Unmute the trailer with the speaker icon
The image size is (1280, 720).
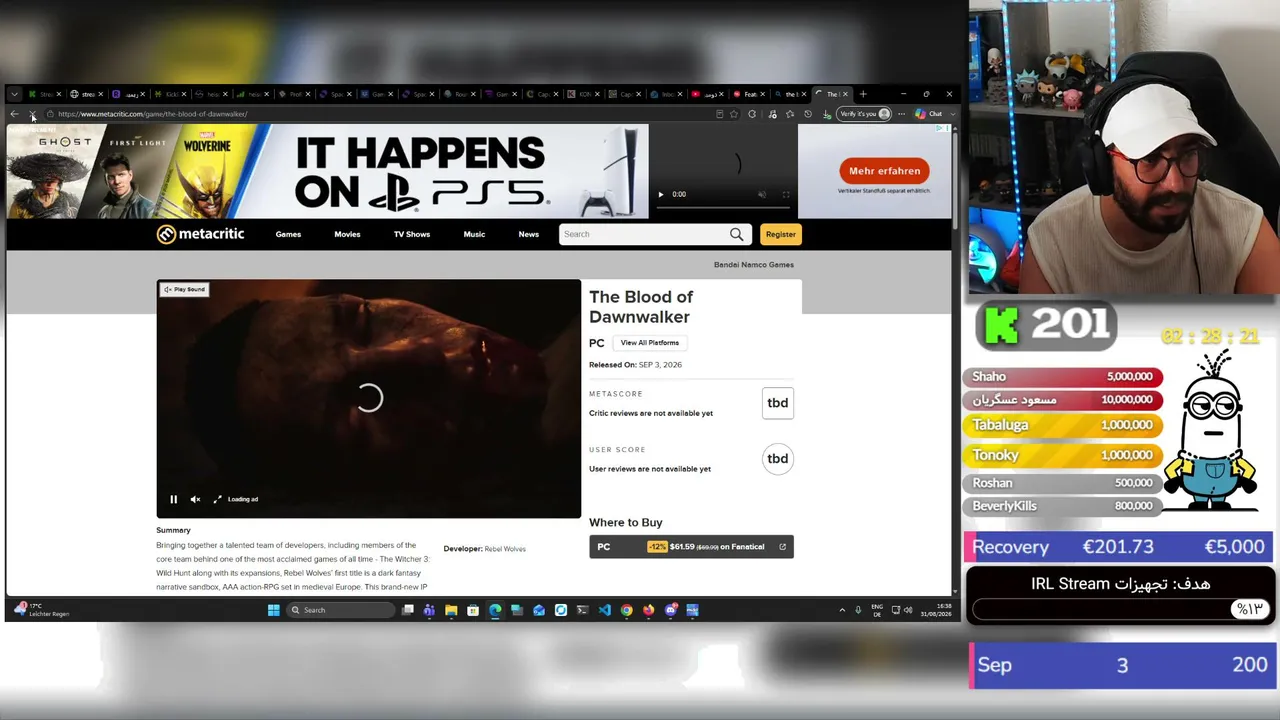point(195,499)
